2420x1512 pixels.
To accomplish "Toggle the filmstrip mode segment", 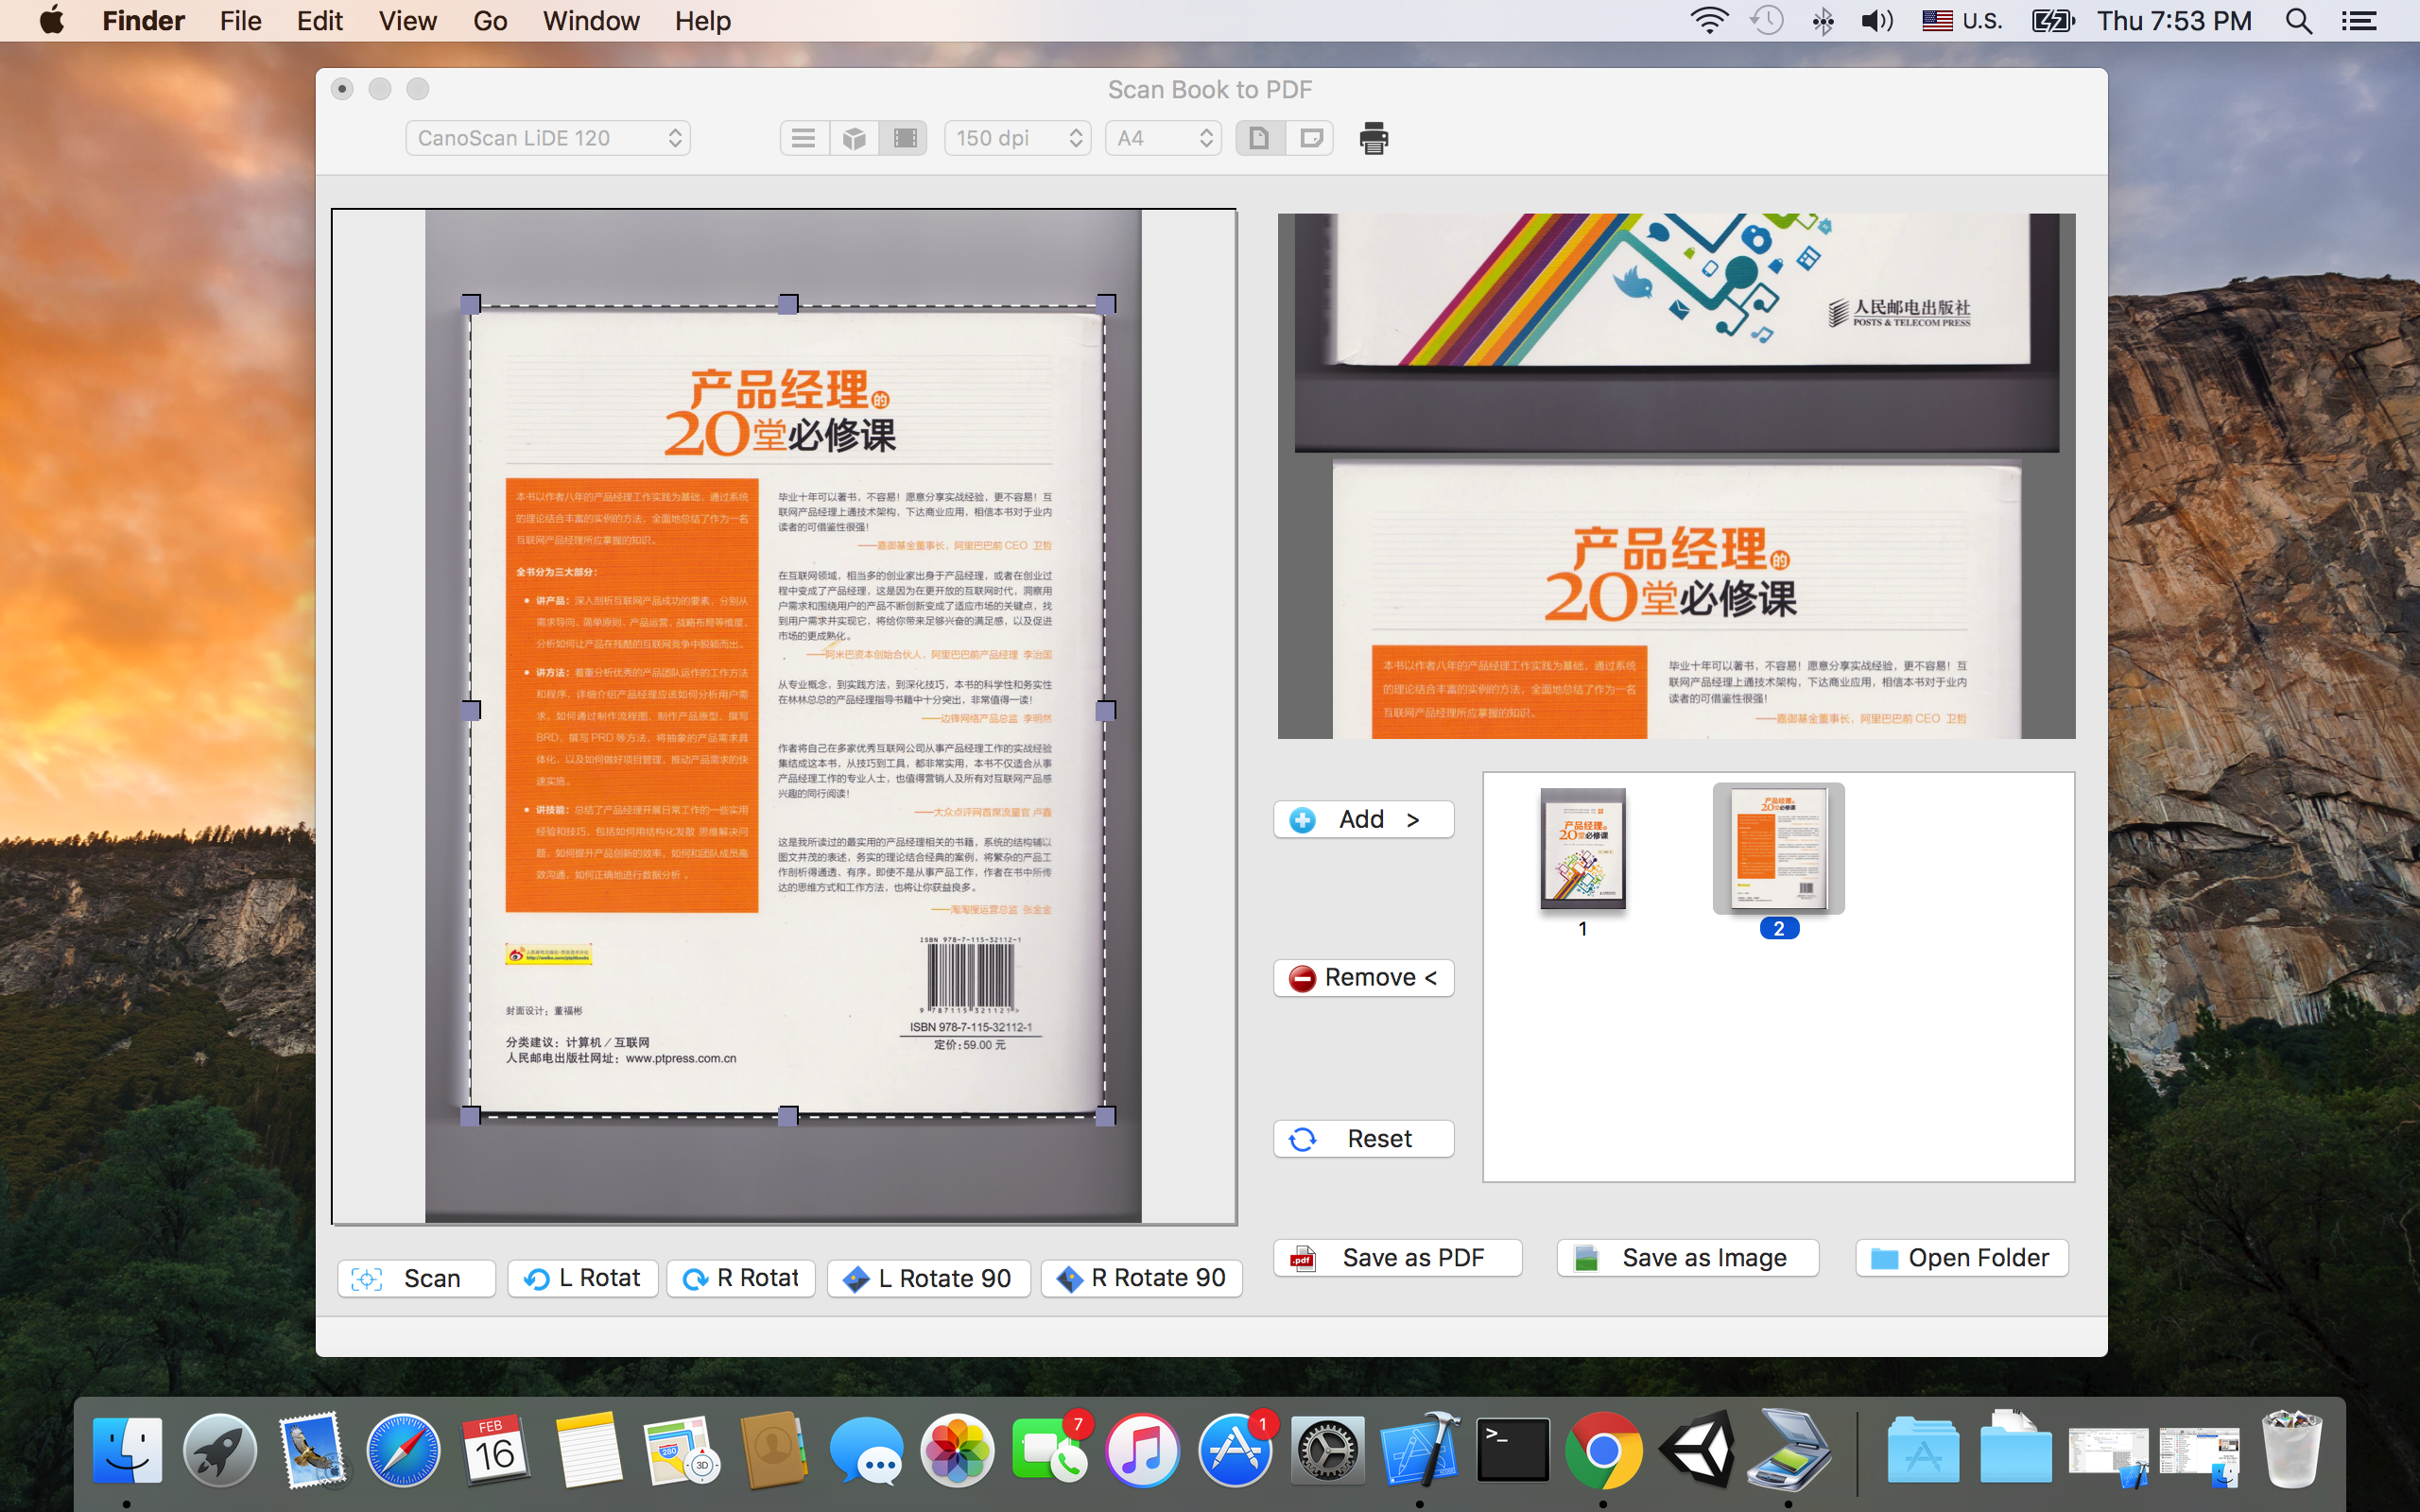I will pyautogui.click(x=905, y=138).
